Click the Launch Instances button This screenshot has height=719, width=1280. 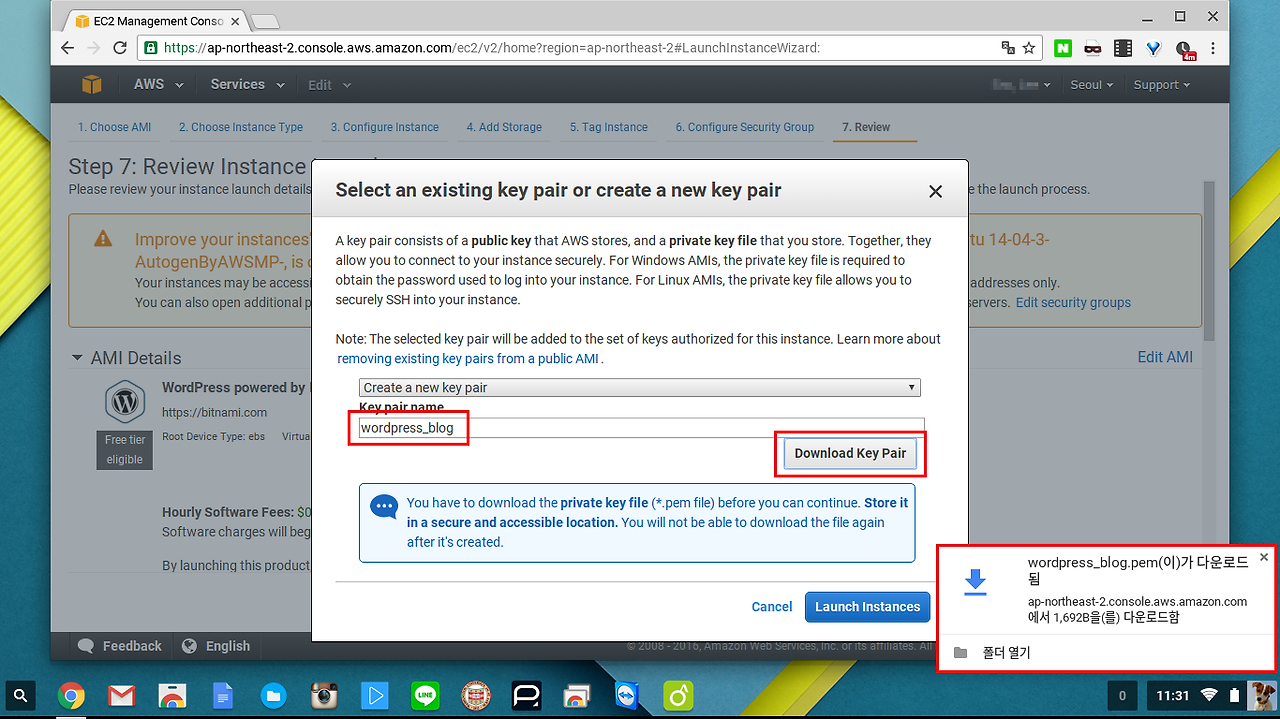pyautogui.click(x=868, y=607)
